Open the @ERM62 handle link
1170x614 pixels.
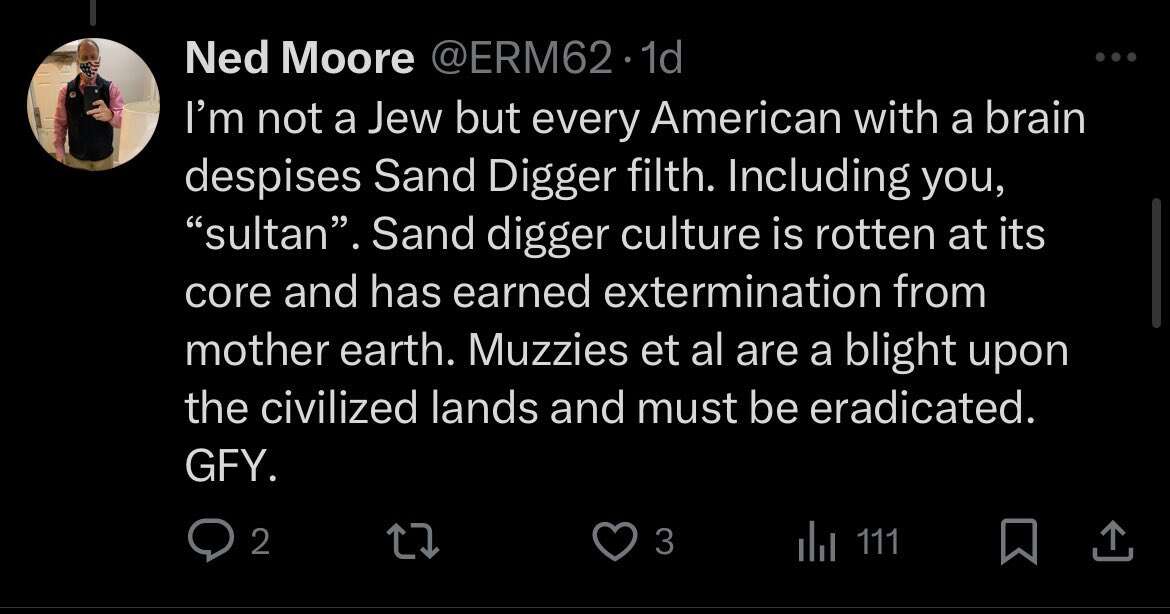pyautogui.click(x=520, y=61)
